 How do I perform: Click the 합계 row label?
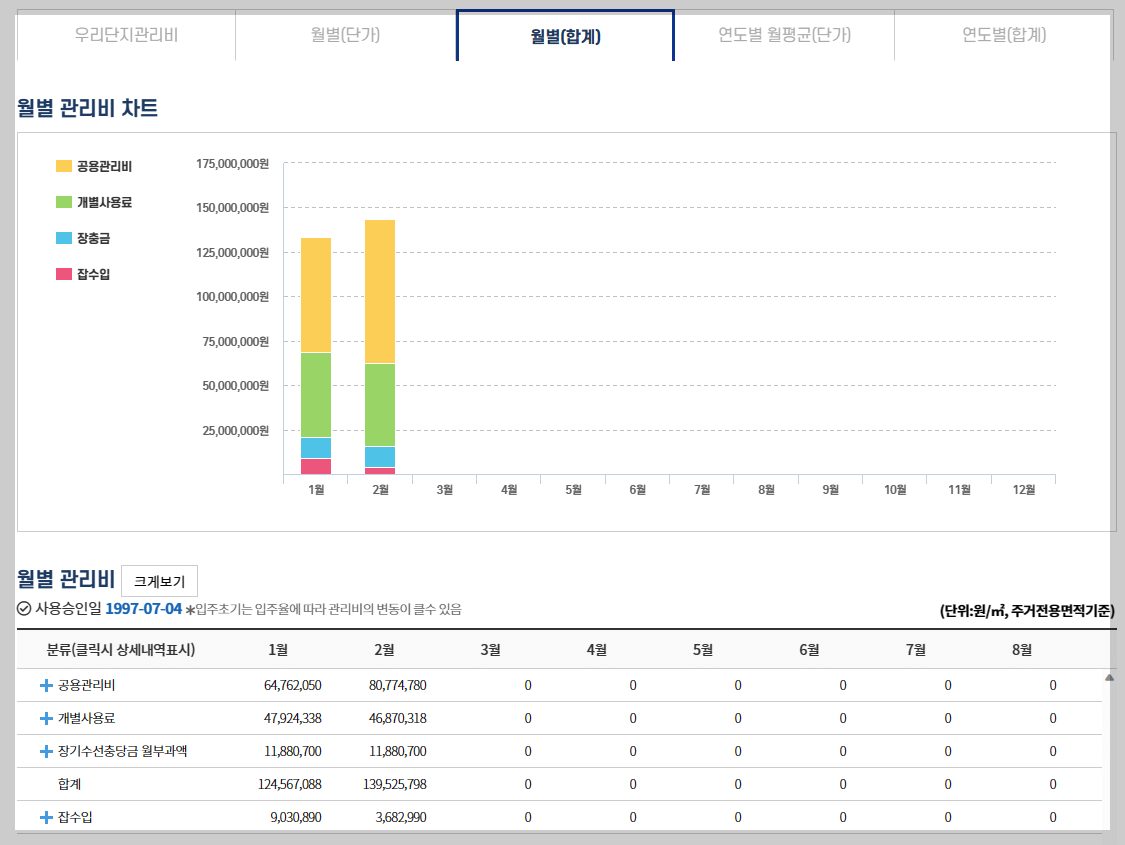[x=70, y=785]
